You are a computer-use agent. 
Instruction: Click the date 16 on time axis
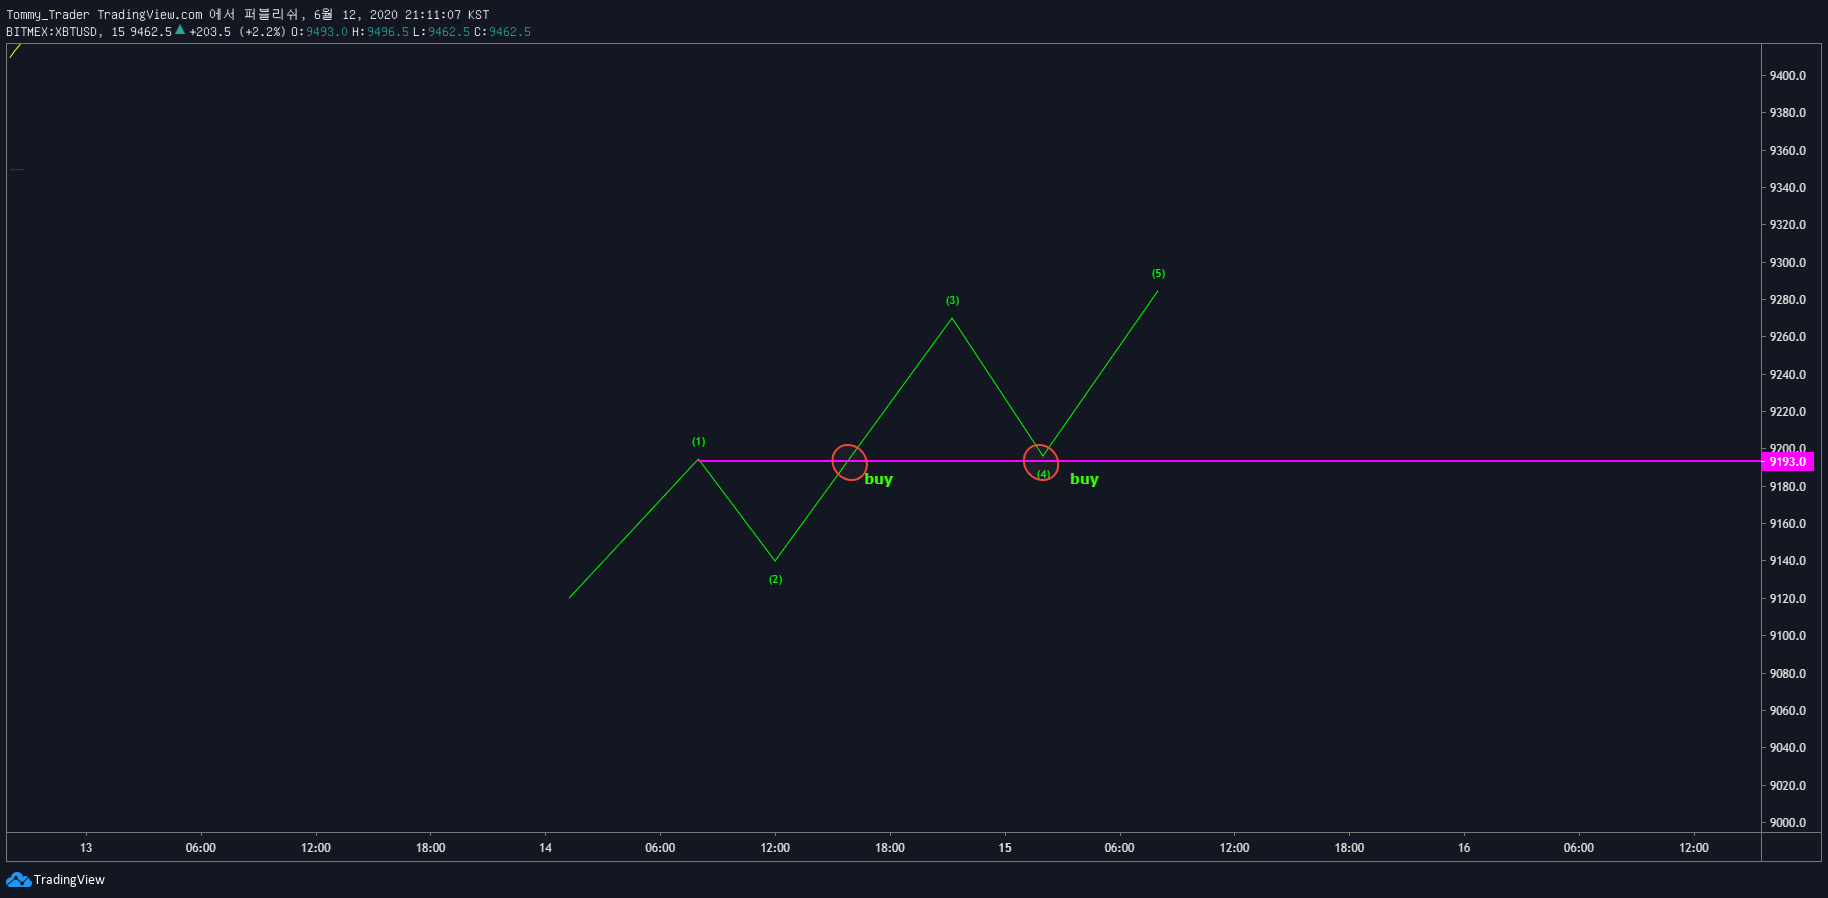coord(1464,848)
